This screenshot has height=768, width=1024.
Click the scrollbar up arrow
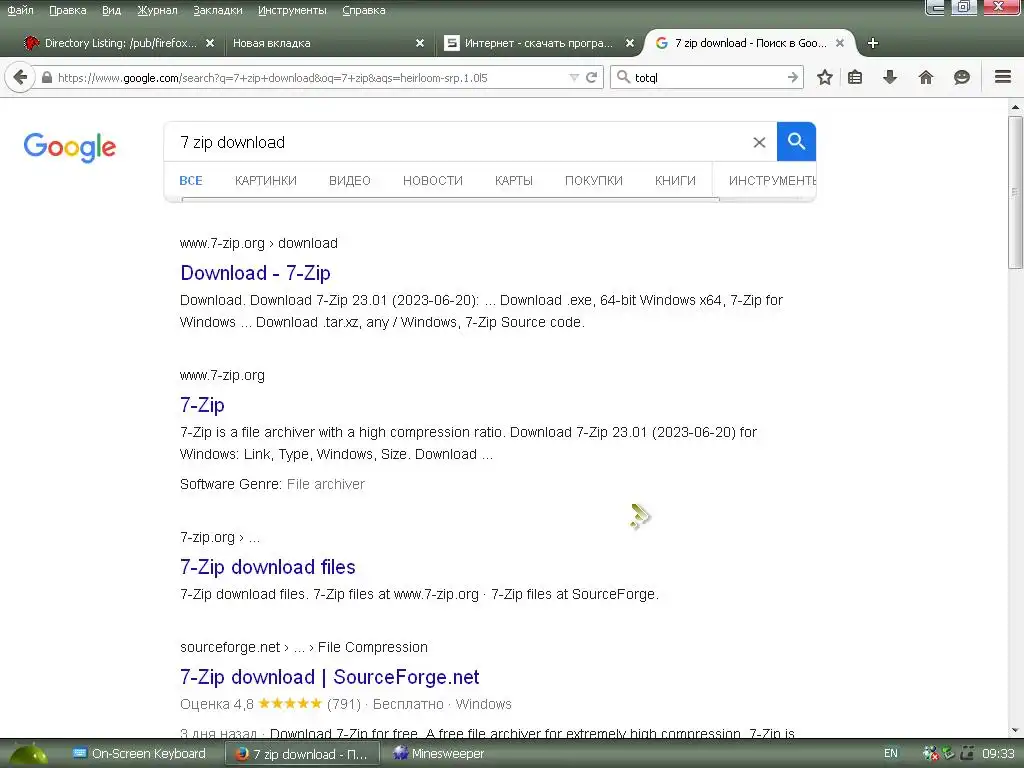pyautogui.click(x=1015, y=107)
